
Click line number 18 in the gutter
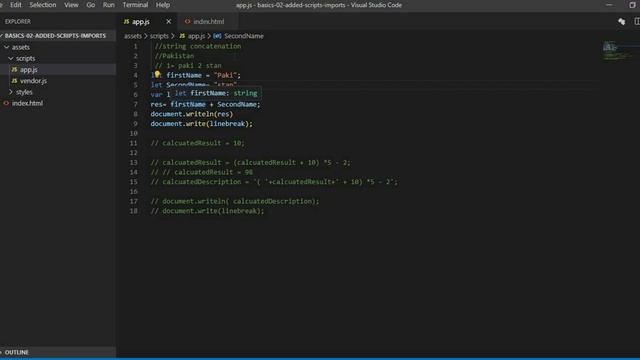coord(133,211)
